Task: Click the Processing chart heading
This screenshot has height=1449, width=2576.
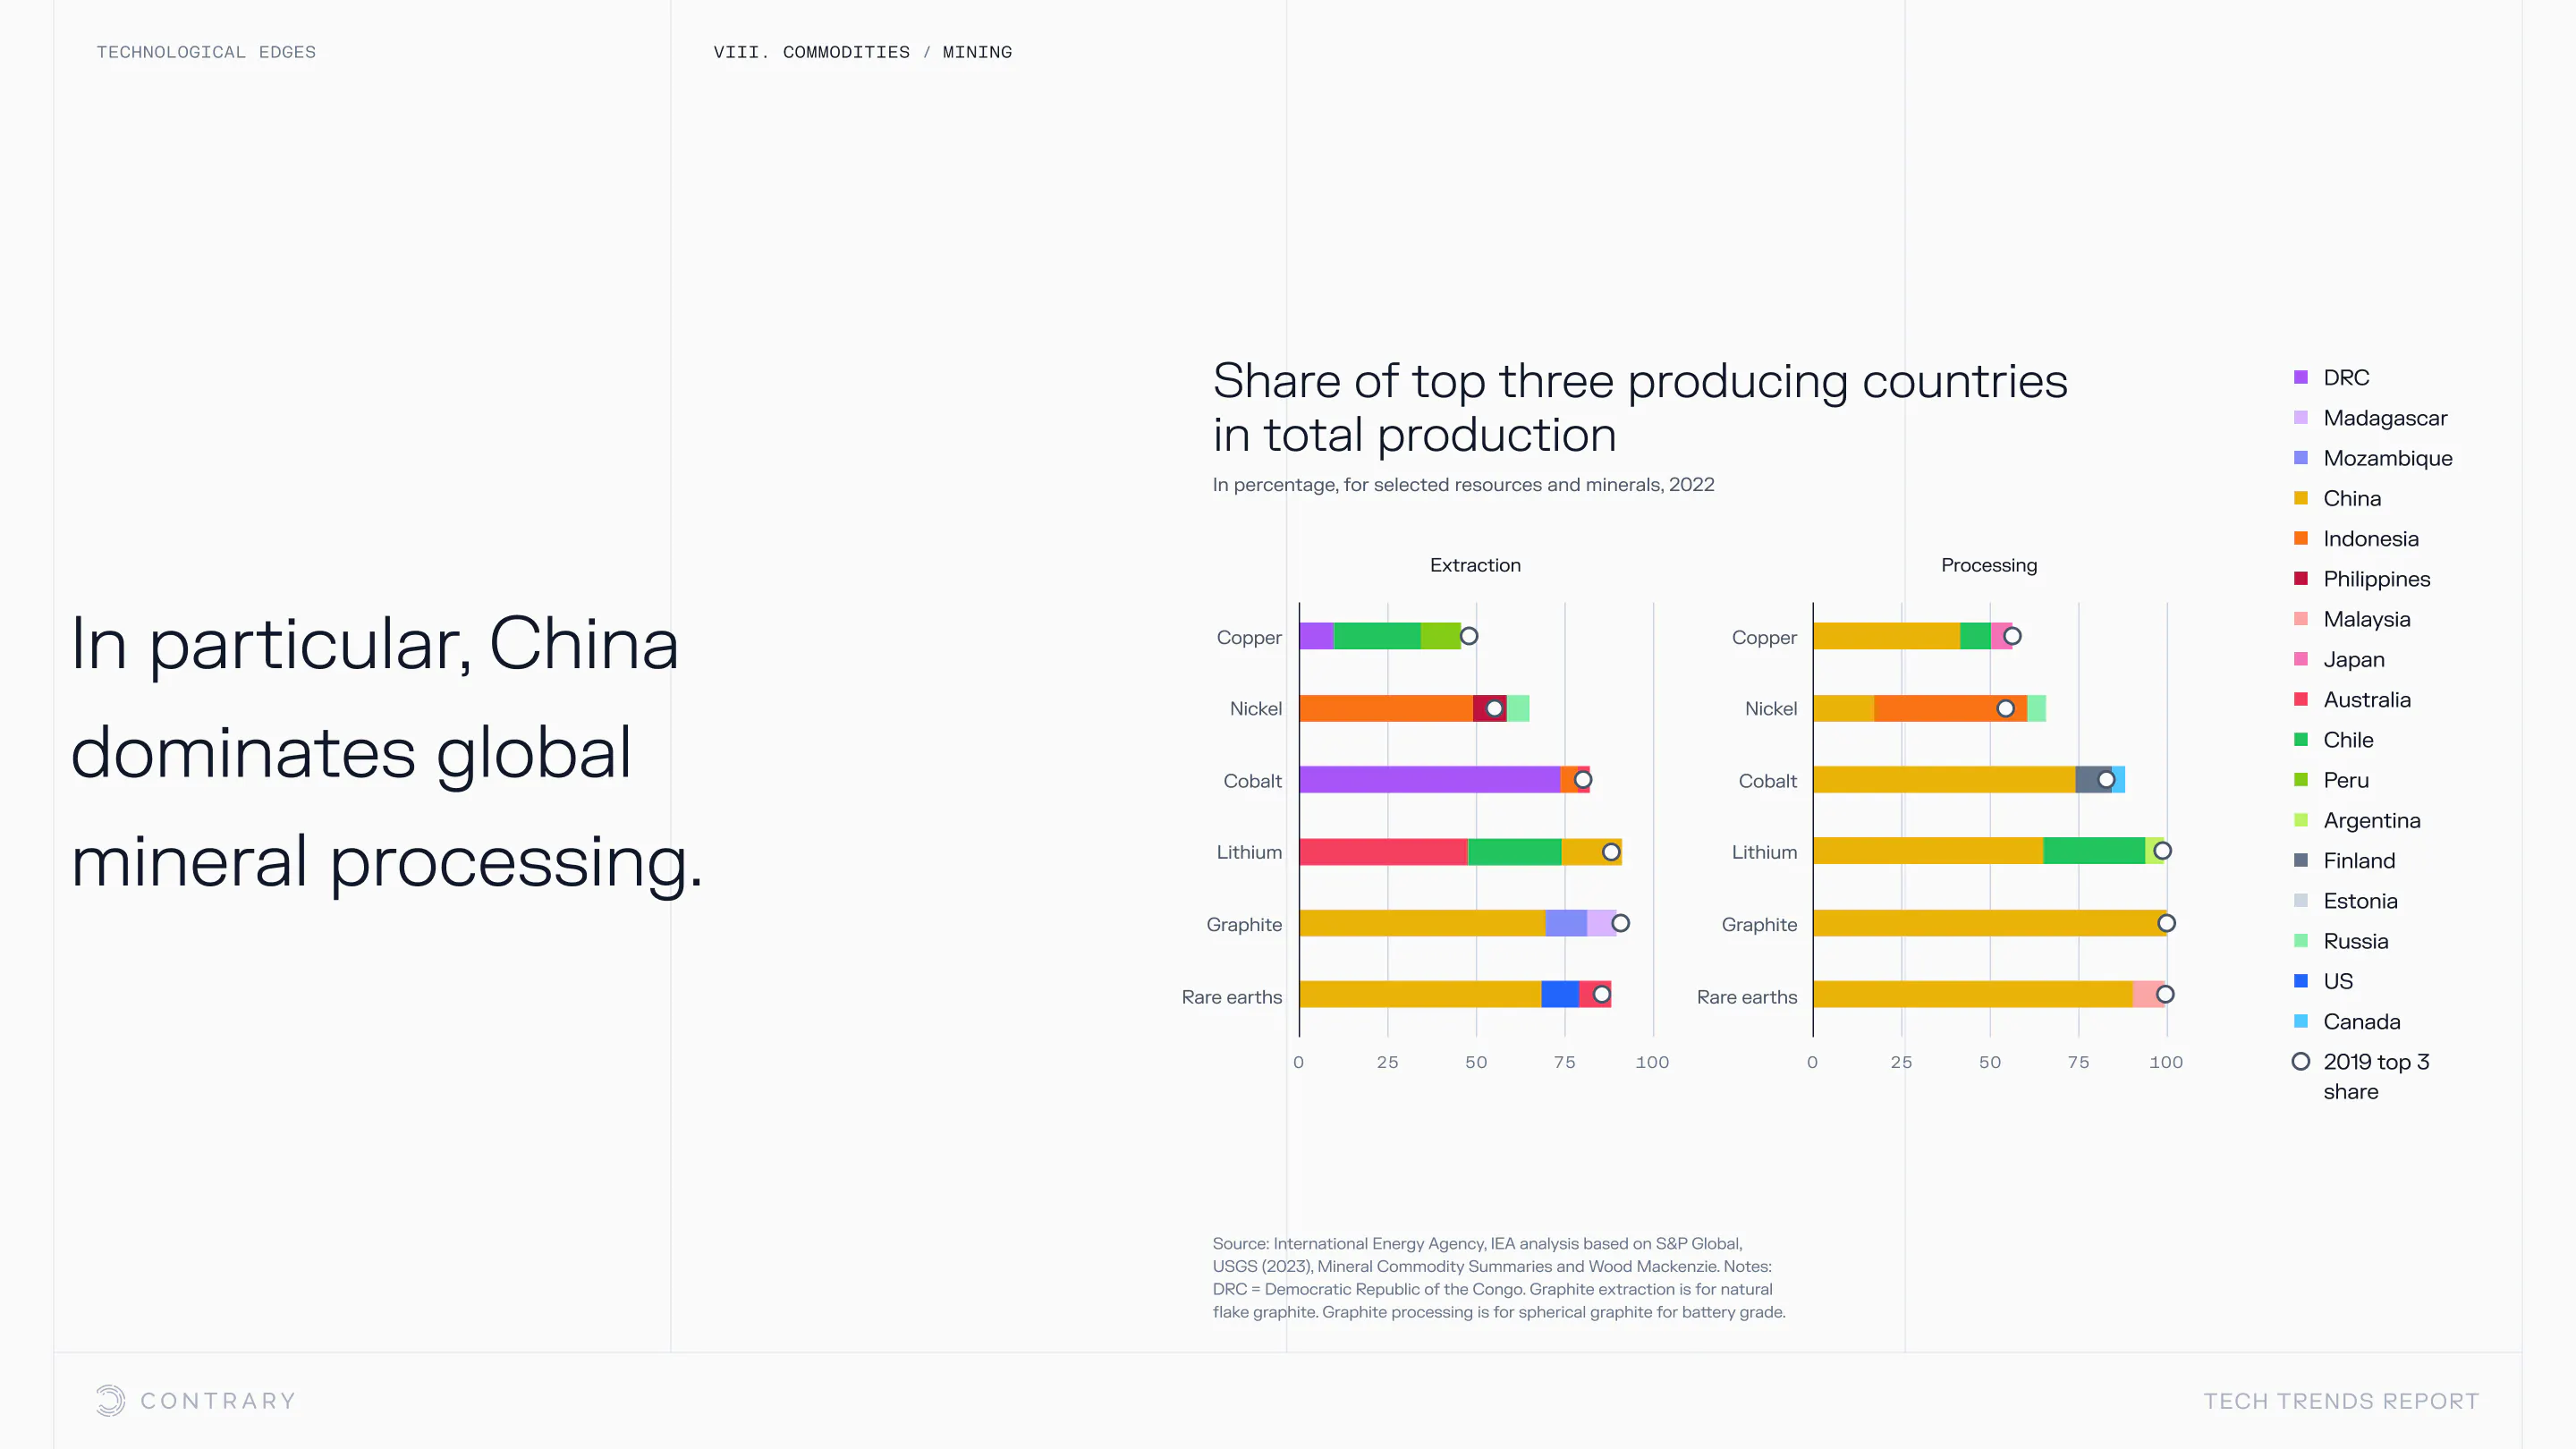Action: click(x=1988, y=565)
